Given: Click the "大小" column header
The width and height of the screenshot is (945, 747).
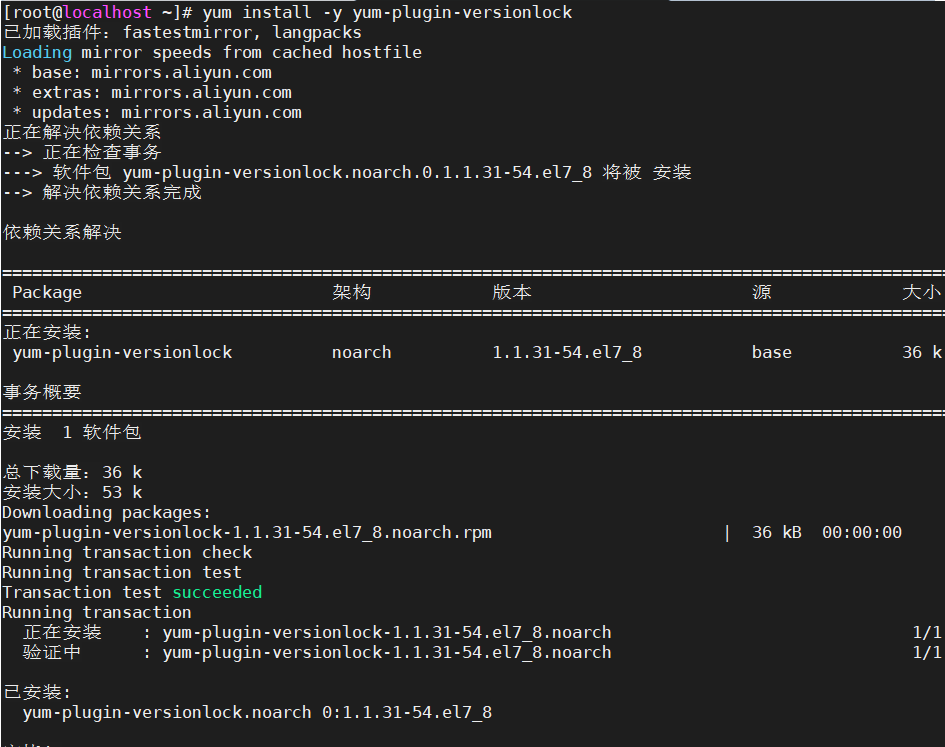Looking at the screenshot, I should tap(921, 292).
